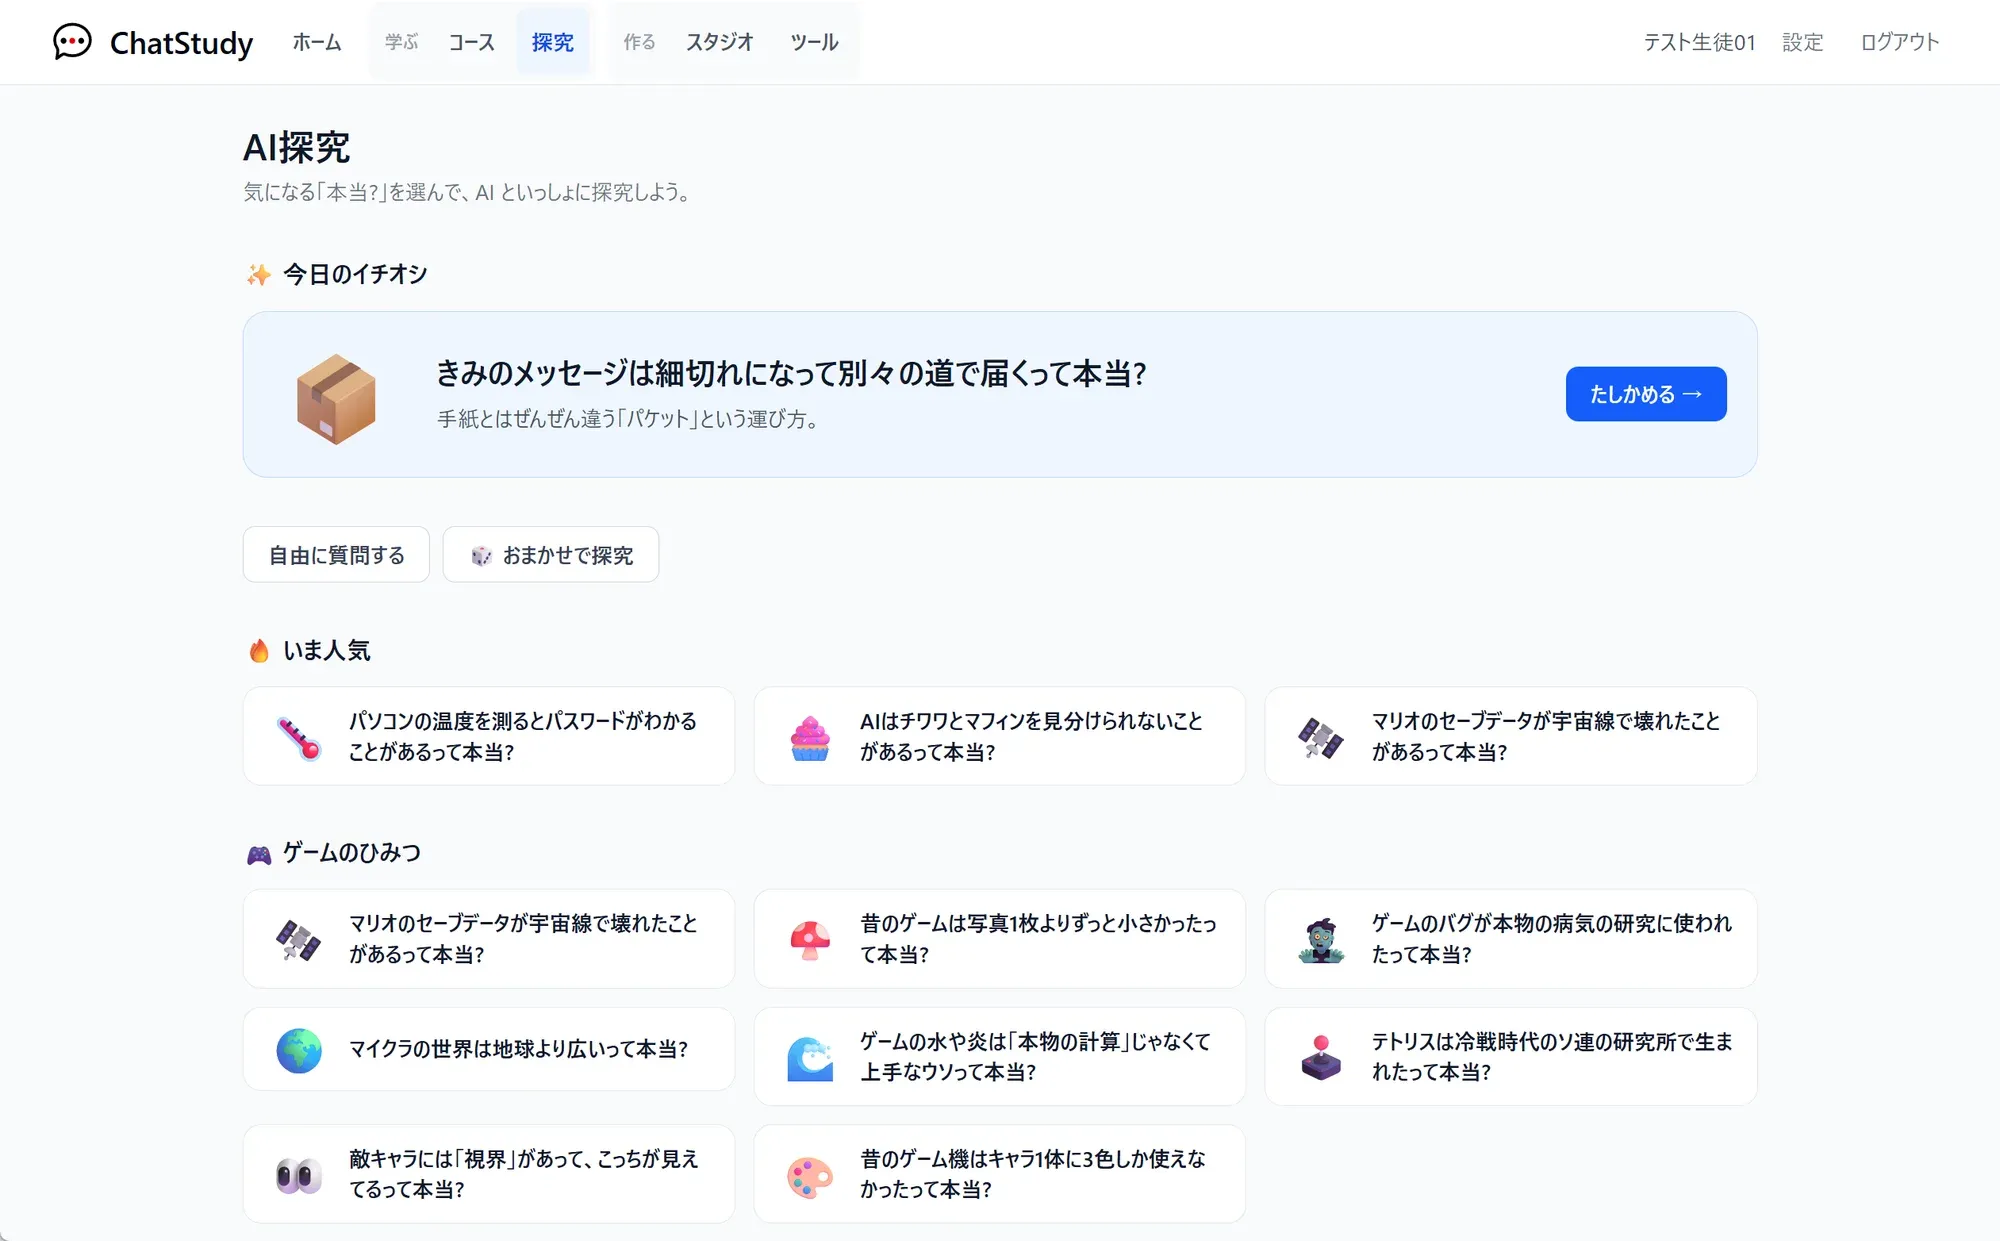Click the sparkle icon beside 今日のイチオシ

259,274
